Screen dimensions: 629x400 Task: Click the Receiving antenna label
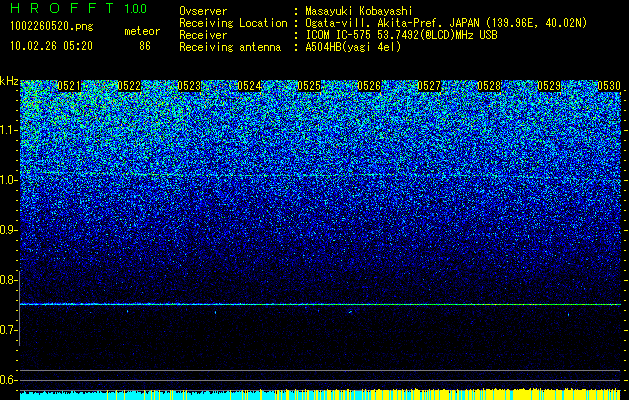point(230,47)
